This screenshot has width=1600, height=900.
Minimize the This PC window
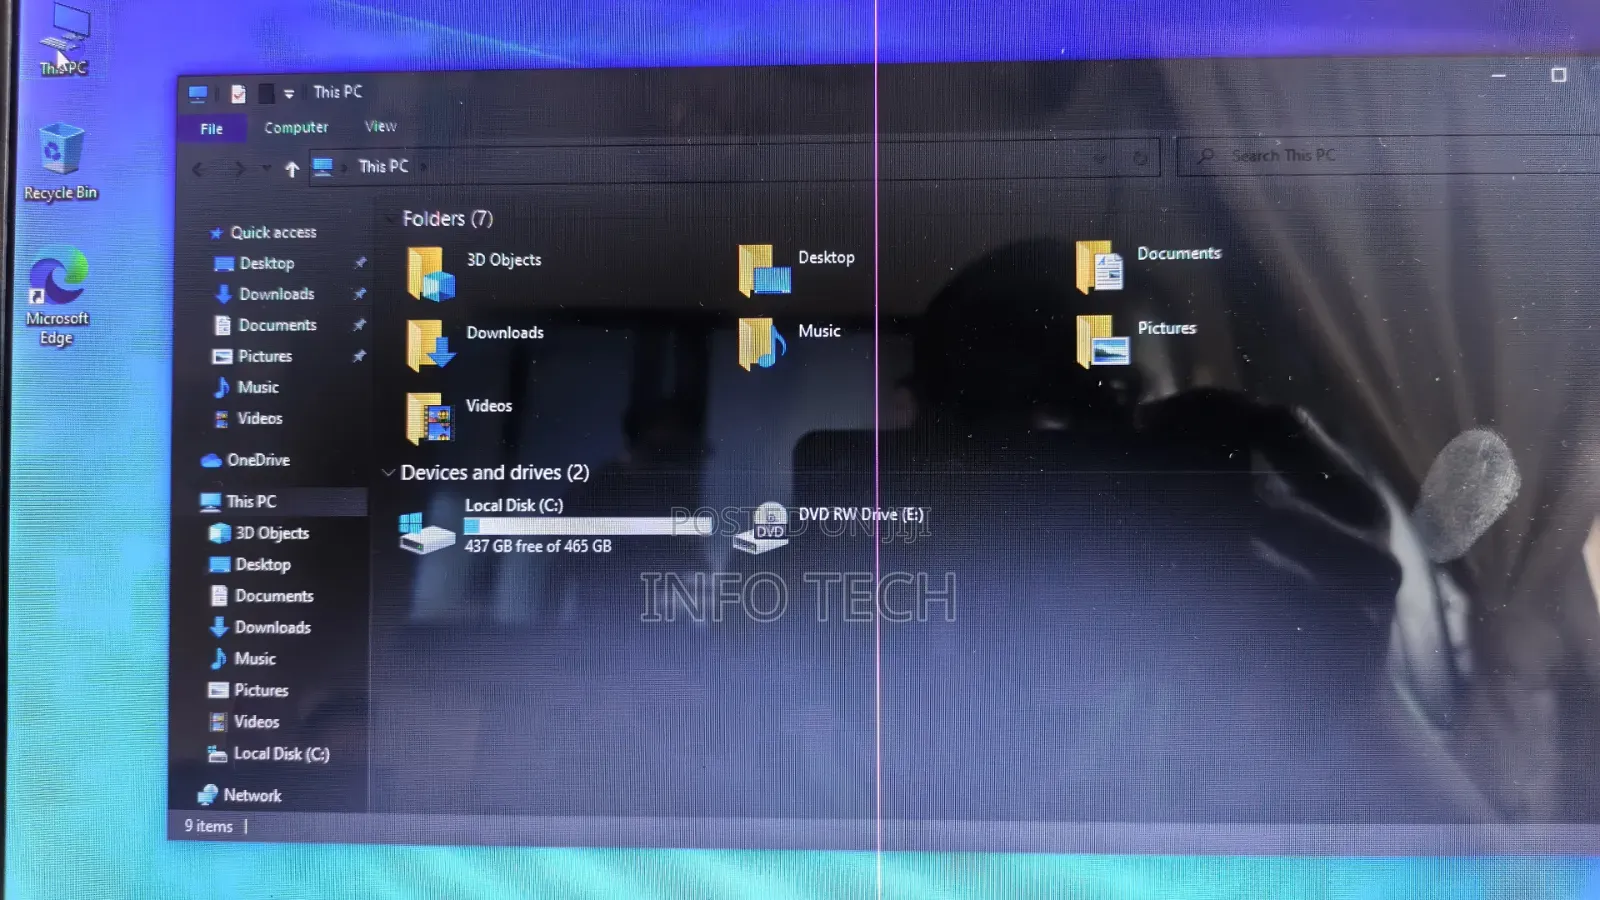(1498, 75)
